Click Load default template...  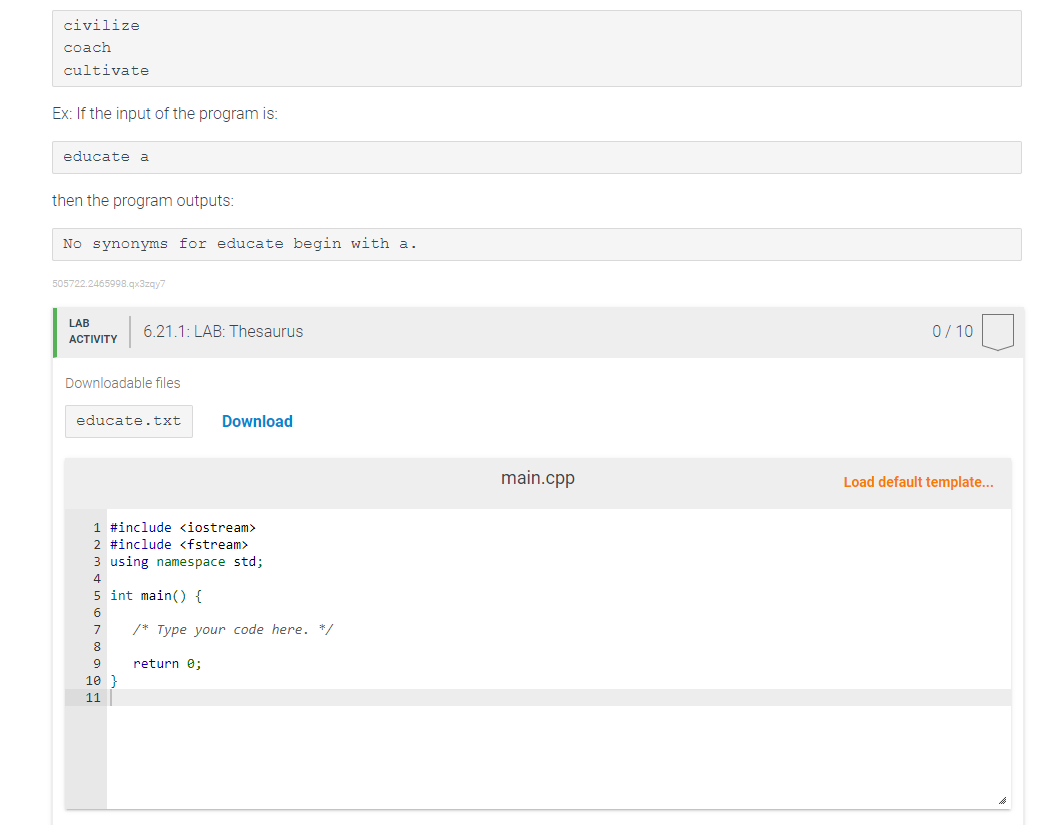tap(918, 482)
